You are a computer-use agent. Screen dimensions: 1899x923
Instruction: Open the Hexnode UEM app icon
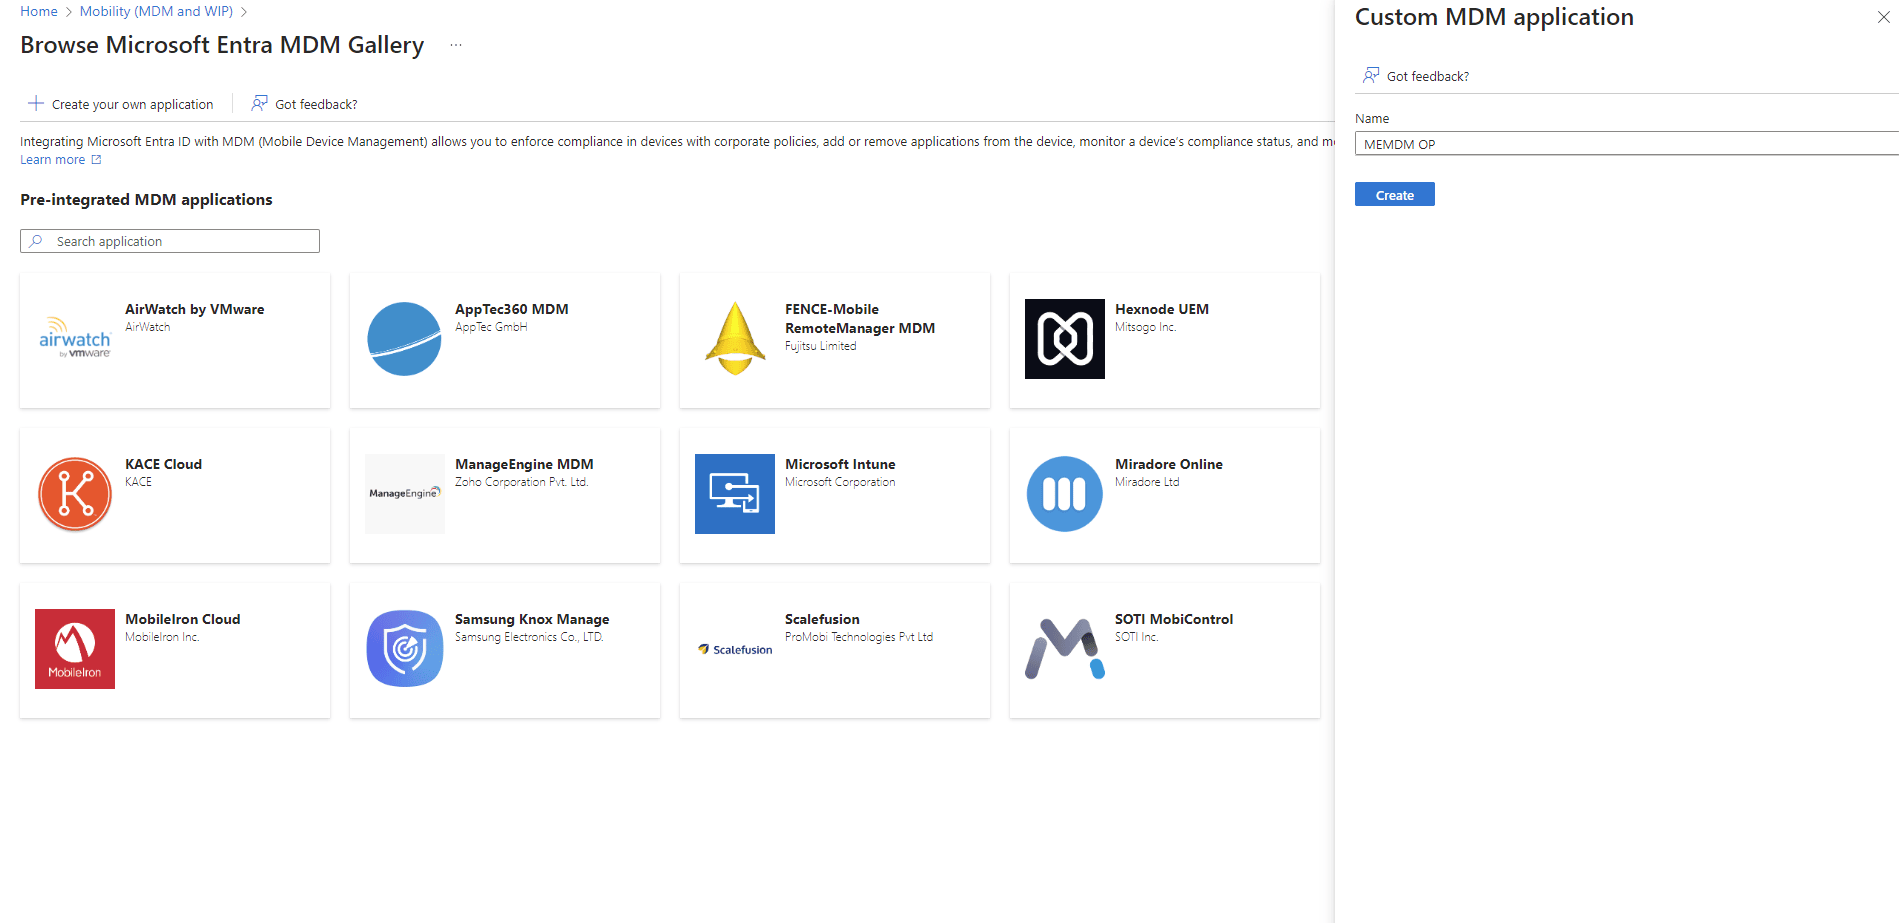[1064, 339]
